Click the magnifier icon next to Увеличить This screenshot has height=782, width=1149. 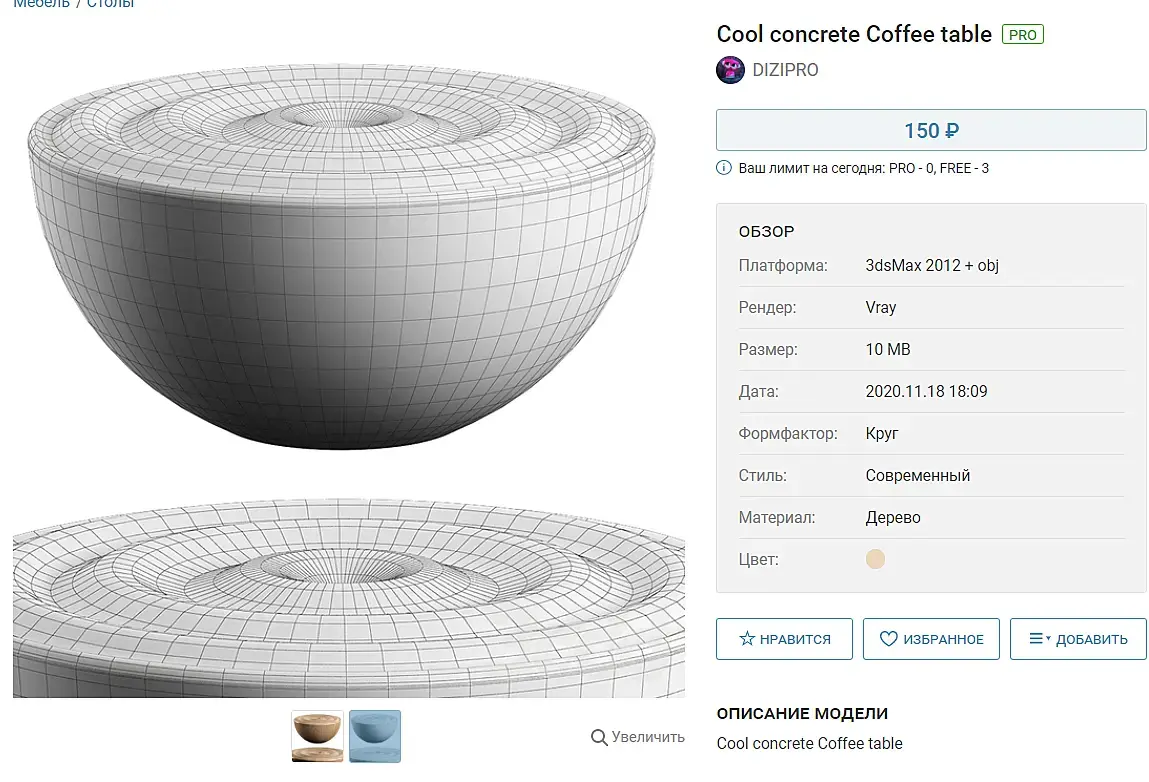pos(599,738)
